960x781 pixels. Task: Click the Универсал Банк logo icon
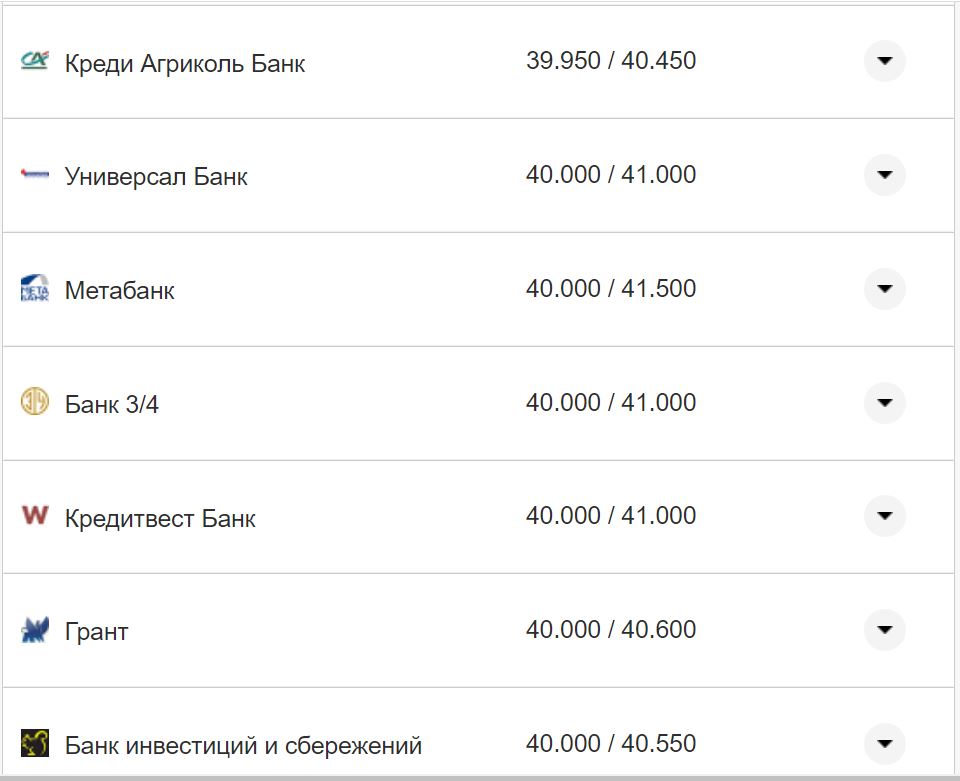(34, 175)
